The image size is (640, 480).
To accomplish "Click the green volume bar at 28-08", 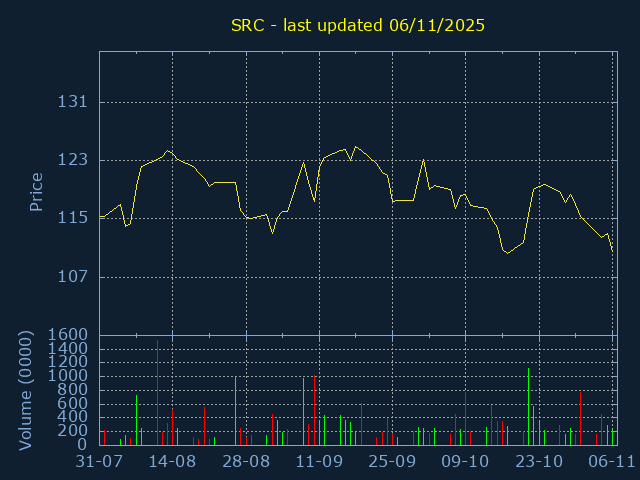I will pos(236,411).
